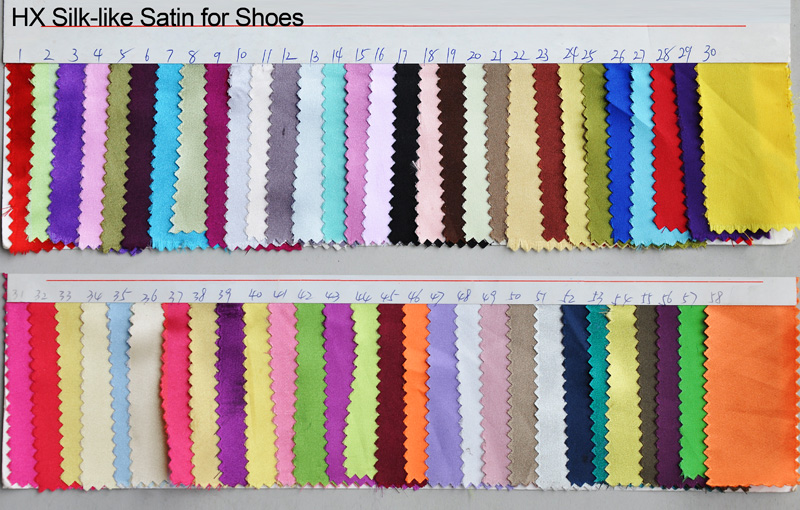The image size is (800, 510).
Task: Choose the burgundy red swatch number 23
Action: pyautogui.click(x=550, y=152)
